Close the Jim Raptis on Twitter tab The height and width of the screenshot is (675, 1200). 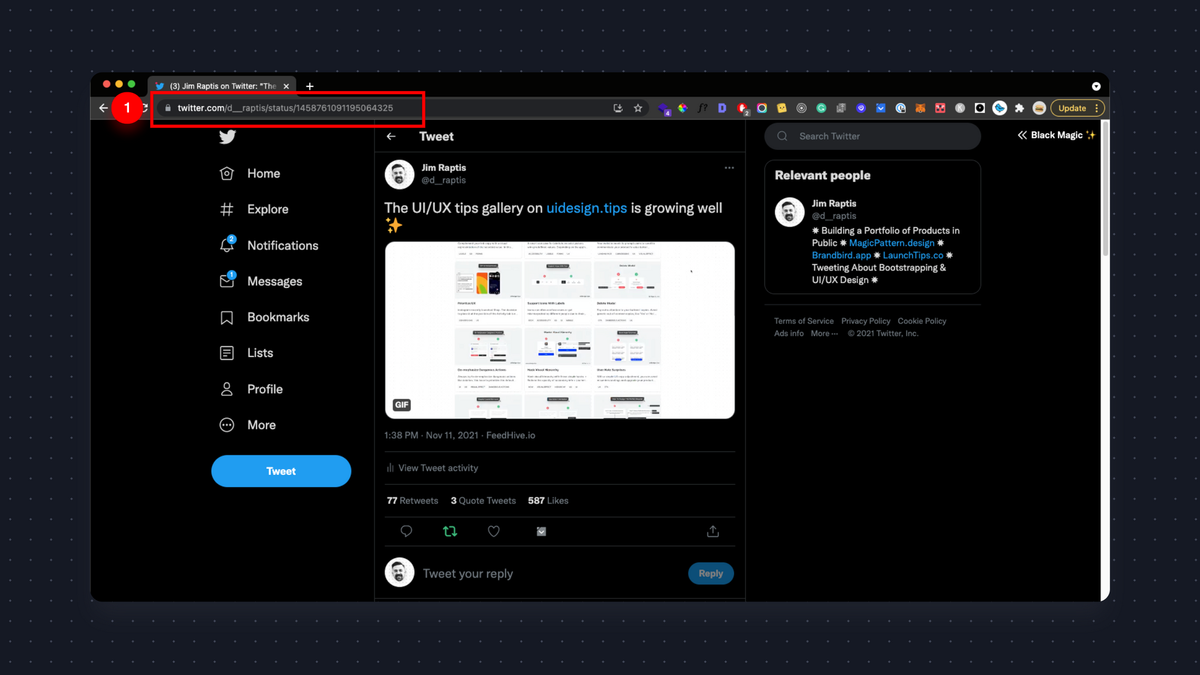(x=286, y=87)
